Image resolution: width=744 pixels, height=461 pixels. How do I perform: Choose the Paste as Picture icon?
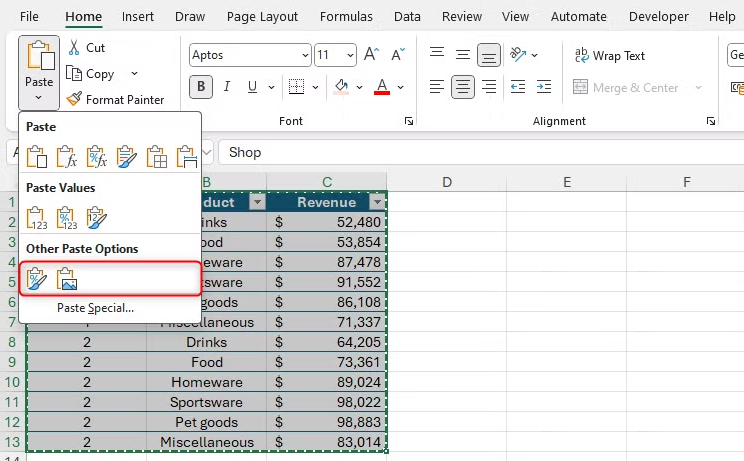coord(67,279)
